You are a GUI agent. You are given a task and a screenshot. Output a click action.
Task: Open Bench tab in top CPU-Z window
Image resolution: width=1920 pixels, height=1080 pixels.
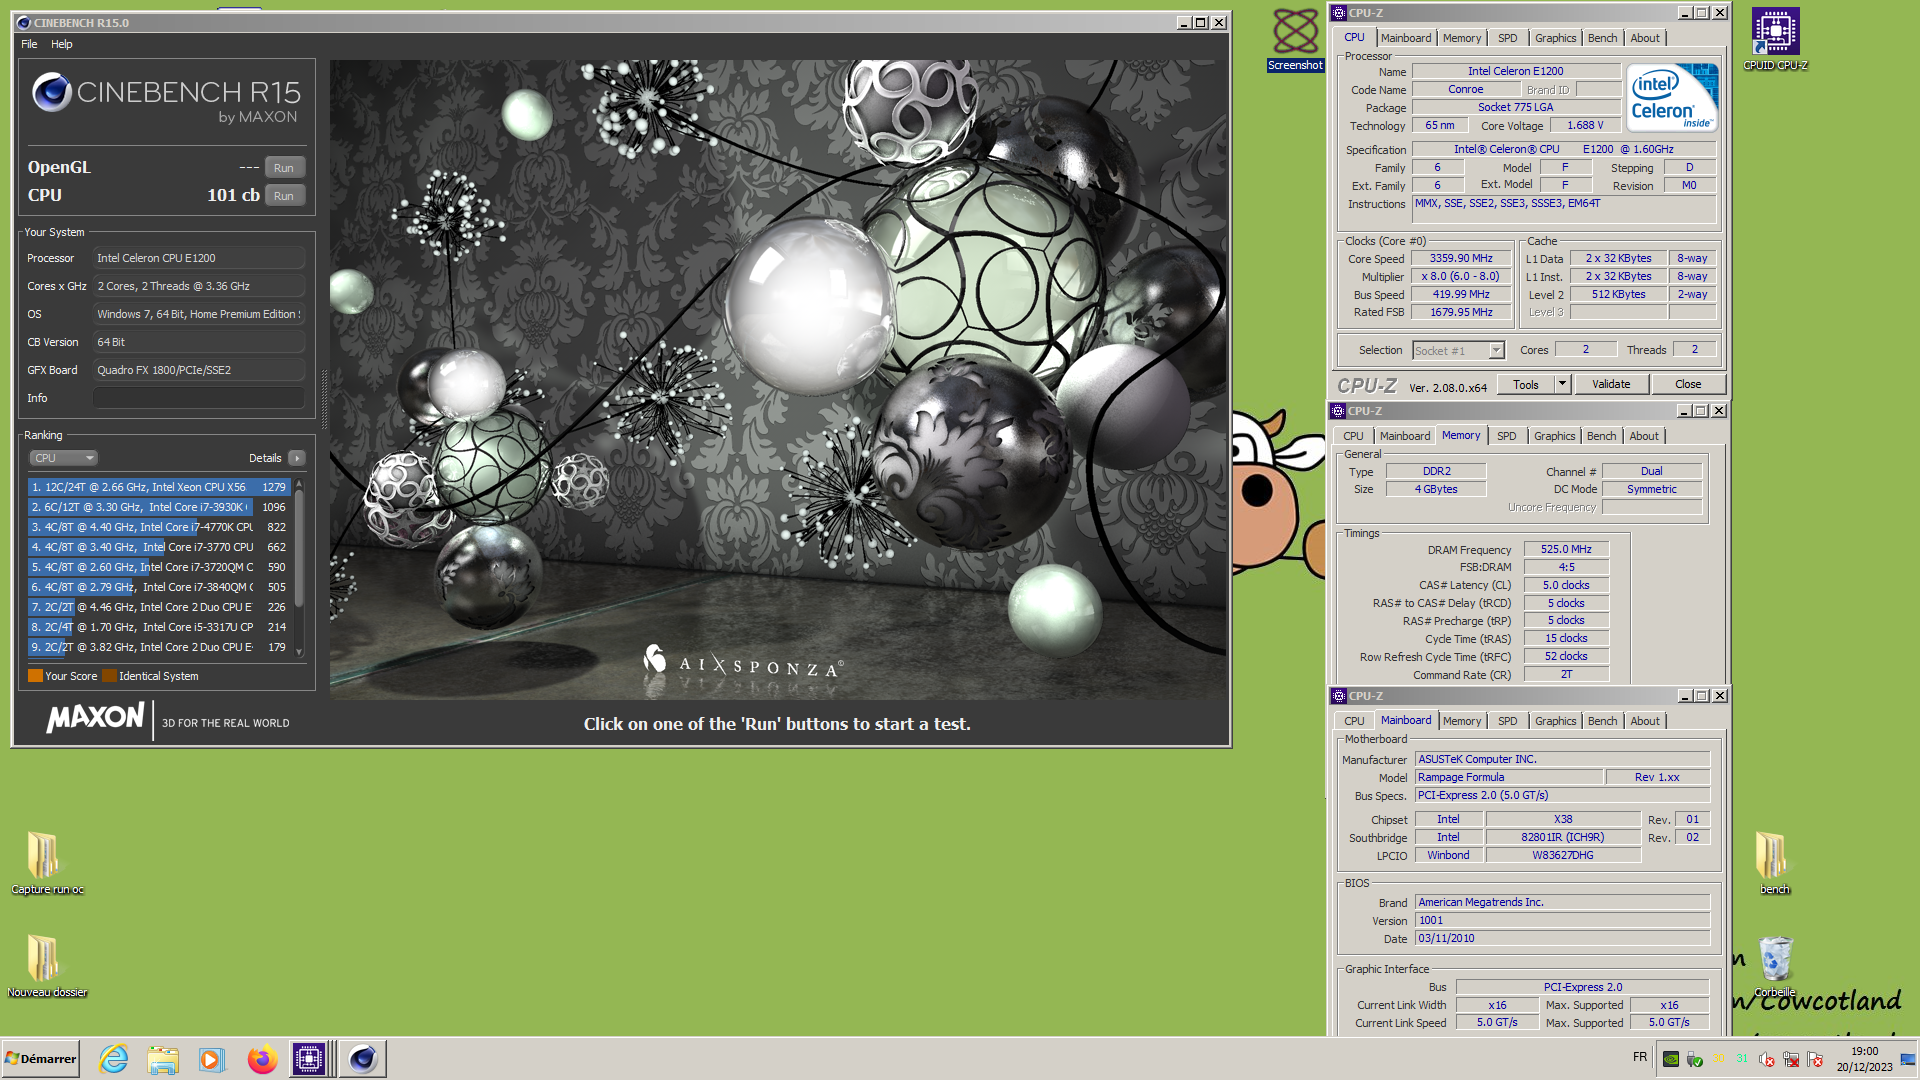tap(1602, 38)
